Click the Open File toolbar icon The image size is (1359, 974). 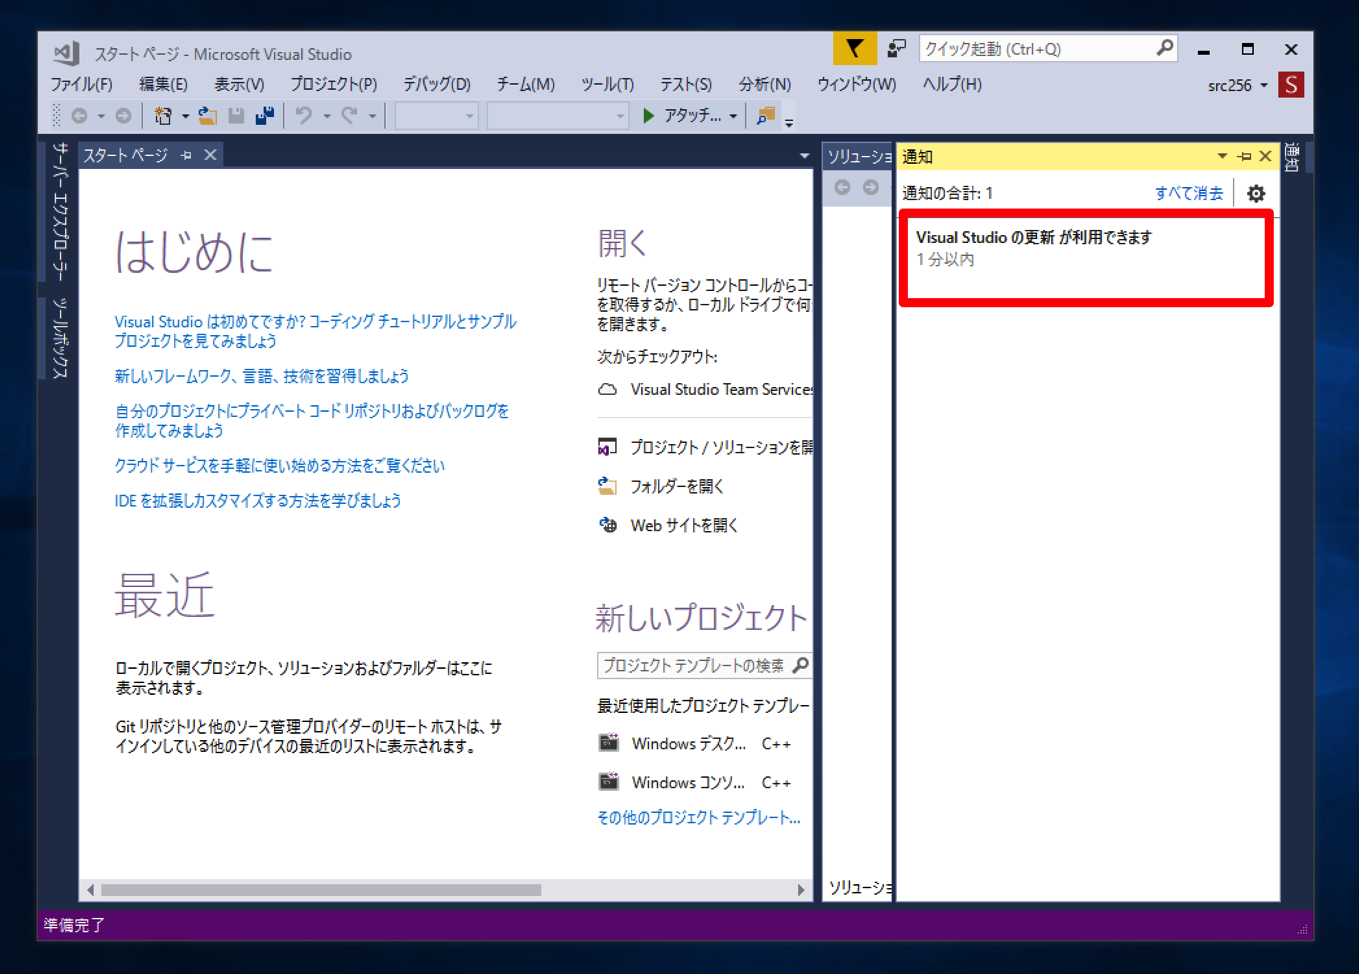pyautogui.click(x=207, y=116)
